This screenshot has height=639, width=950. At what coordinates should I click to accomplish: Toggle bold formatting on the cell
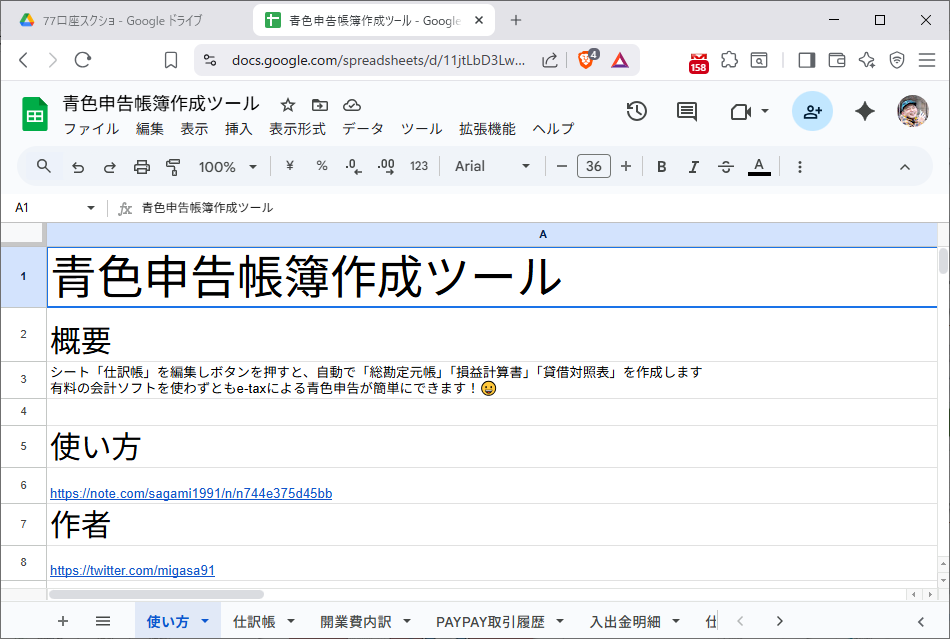click(661, 166)
